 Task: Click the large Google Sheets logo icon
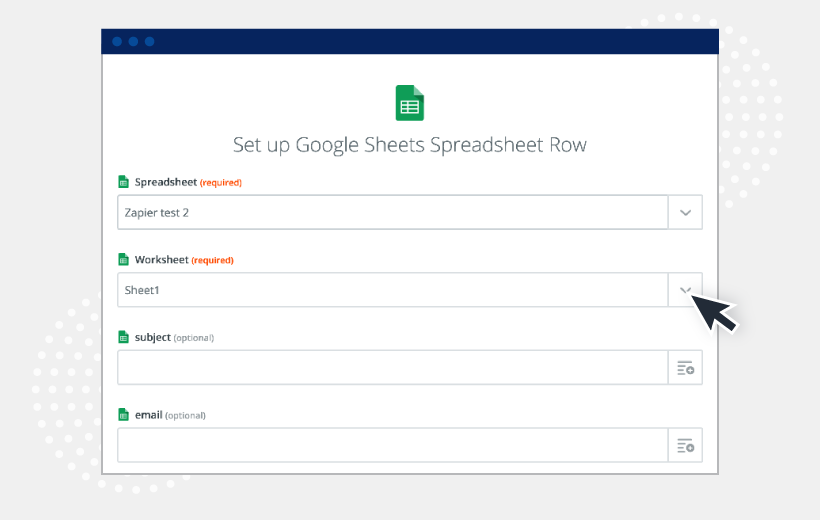coord(409,103)
